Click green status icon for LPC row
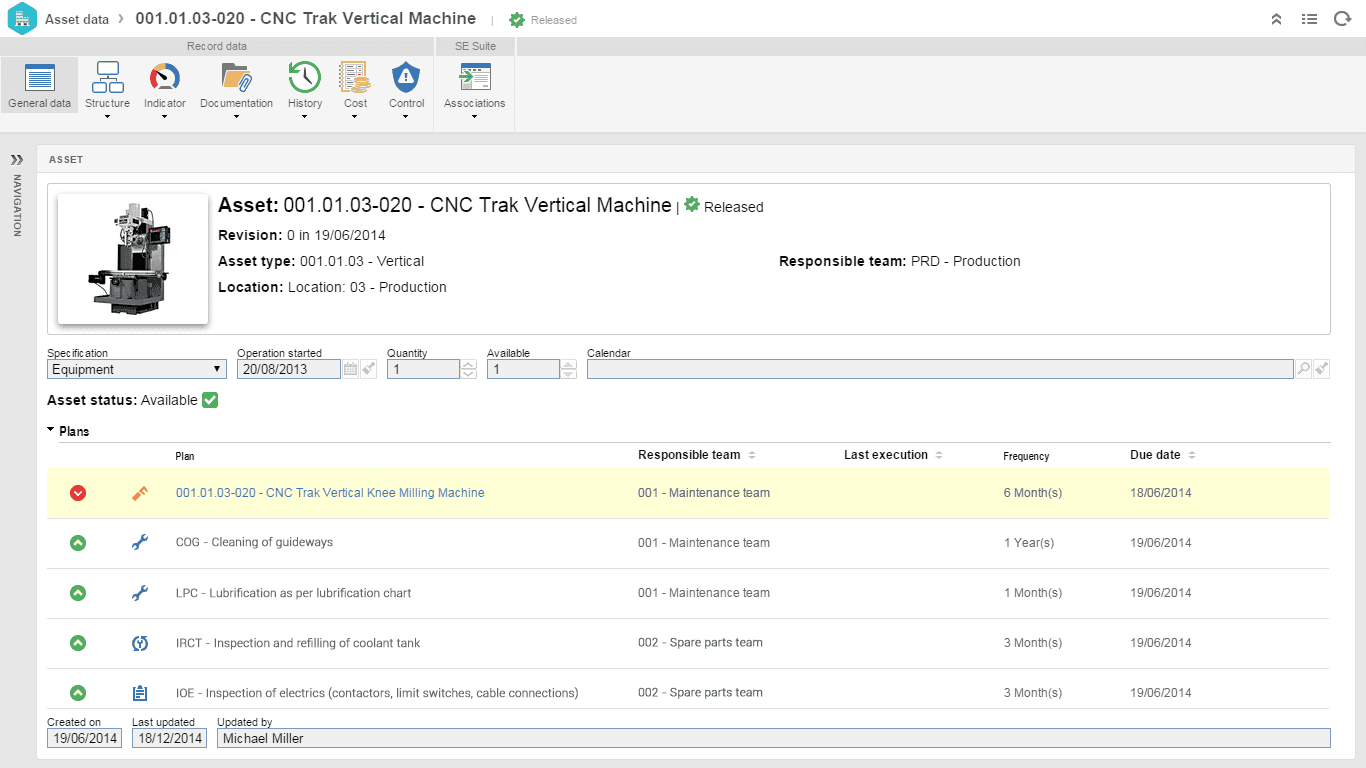 (78, 593)
